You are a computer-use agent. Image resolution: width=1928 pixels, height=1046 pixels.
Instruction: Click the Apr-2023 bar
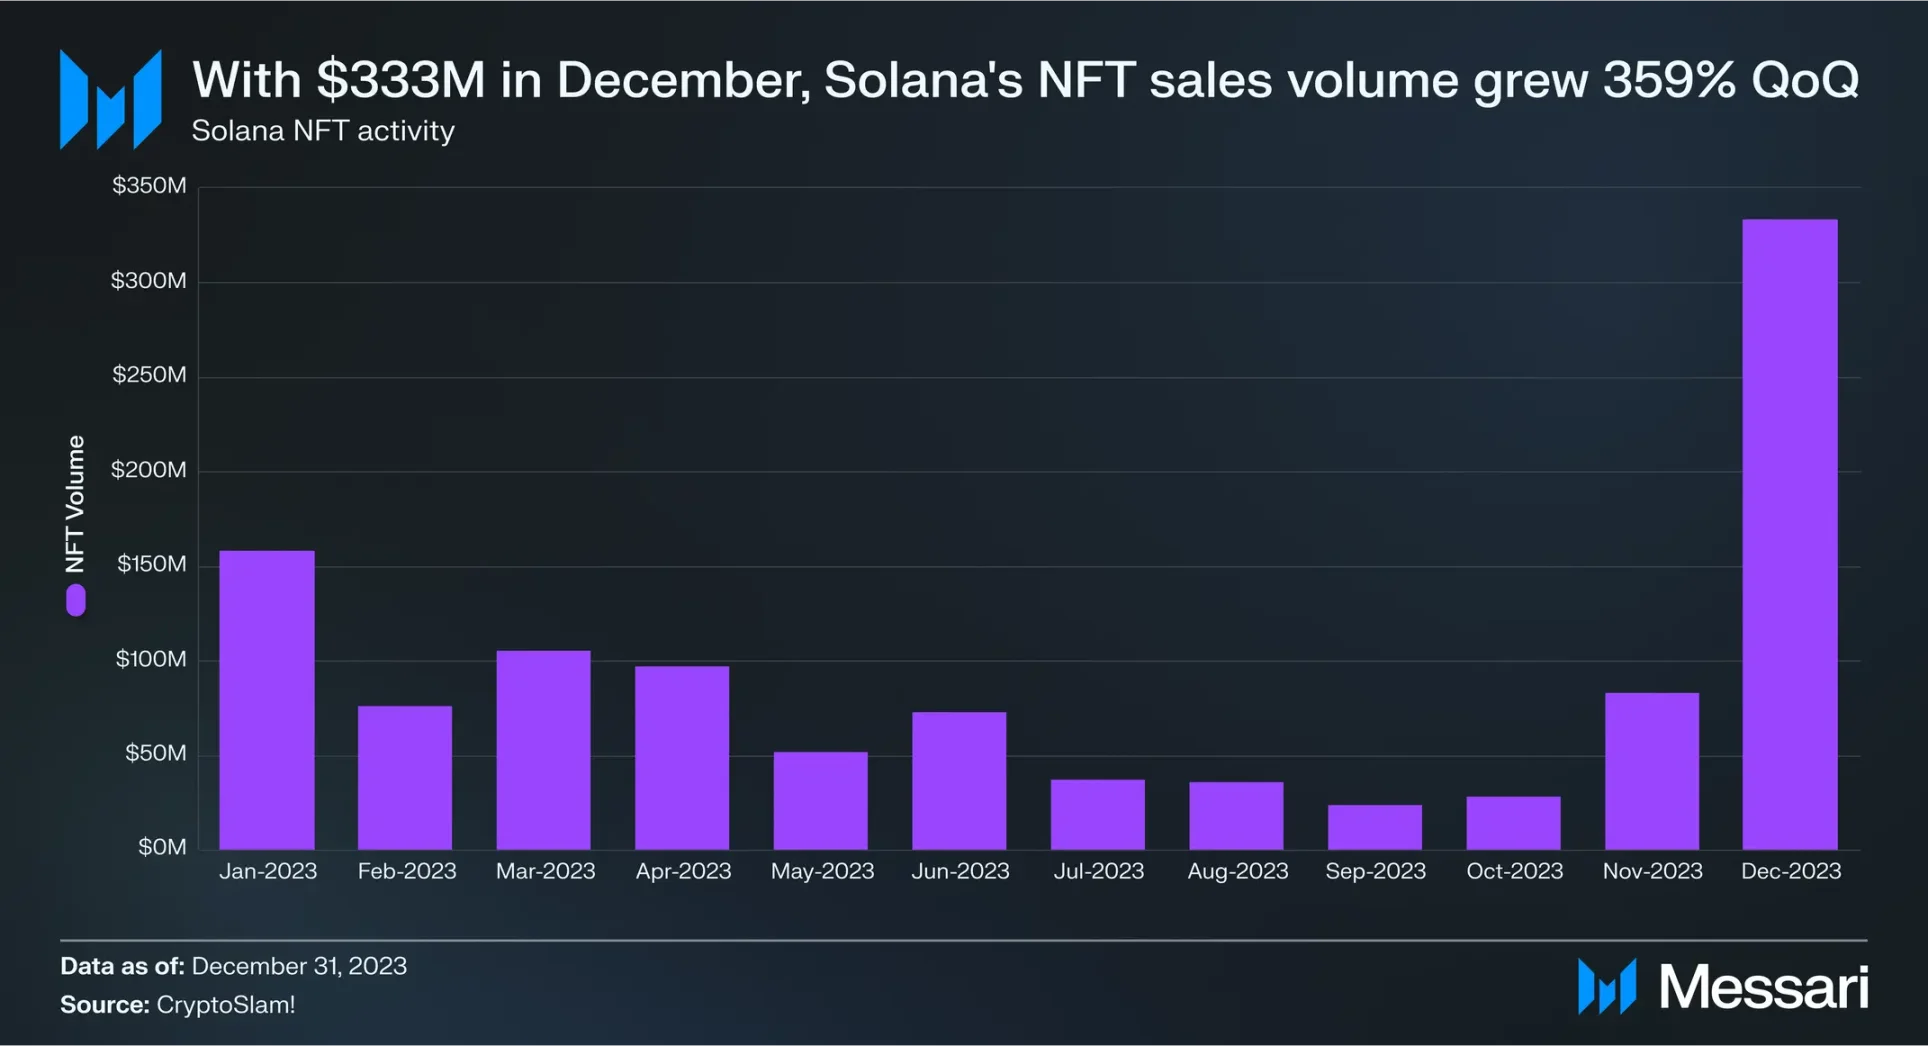682,758
